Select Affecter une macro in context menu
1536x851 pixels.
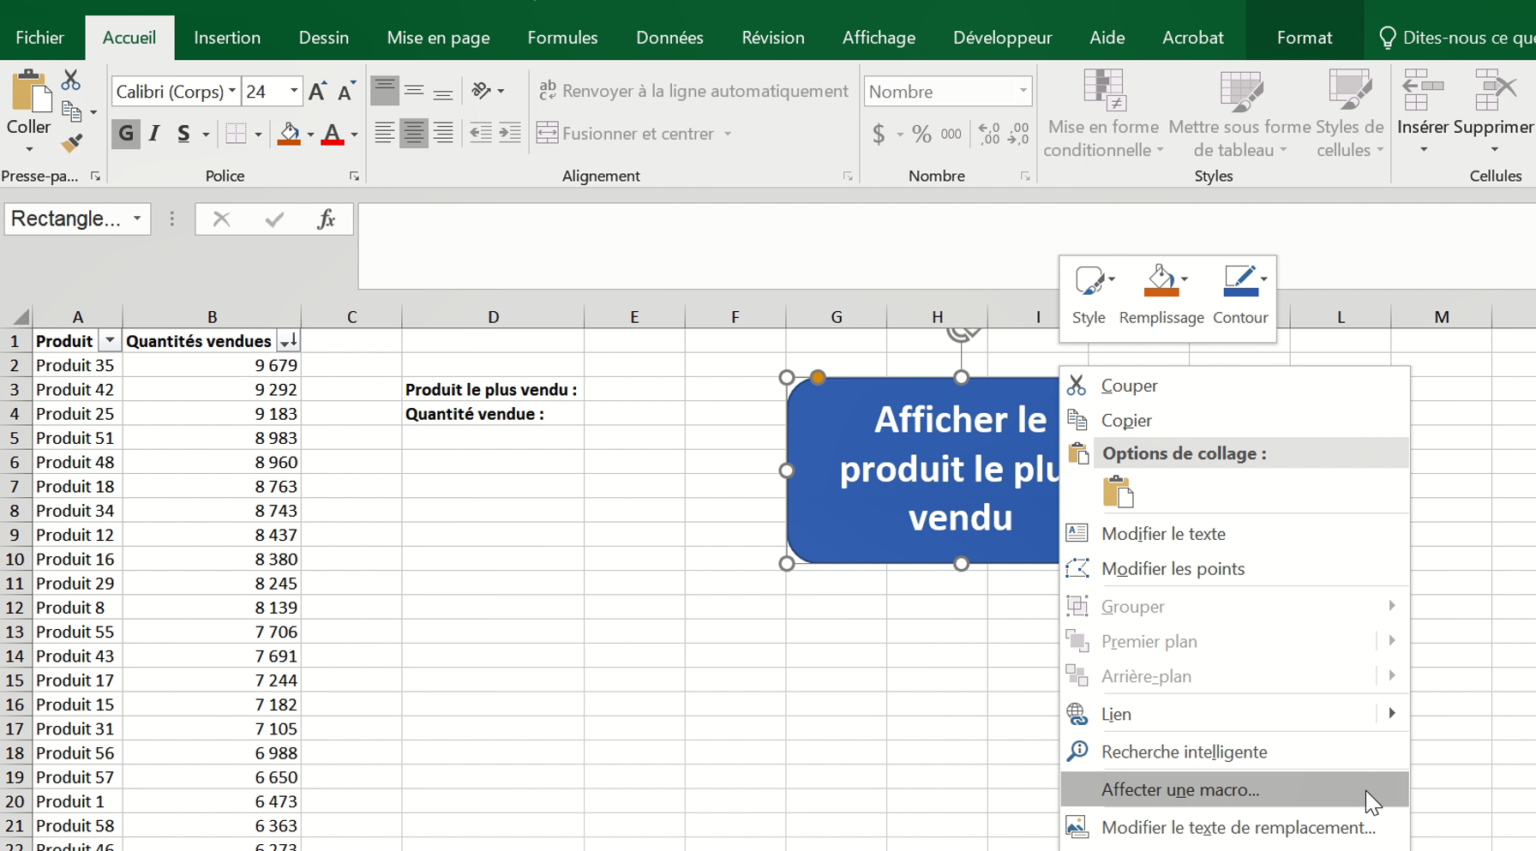[x=1180, y=789]
